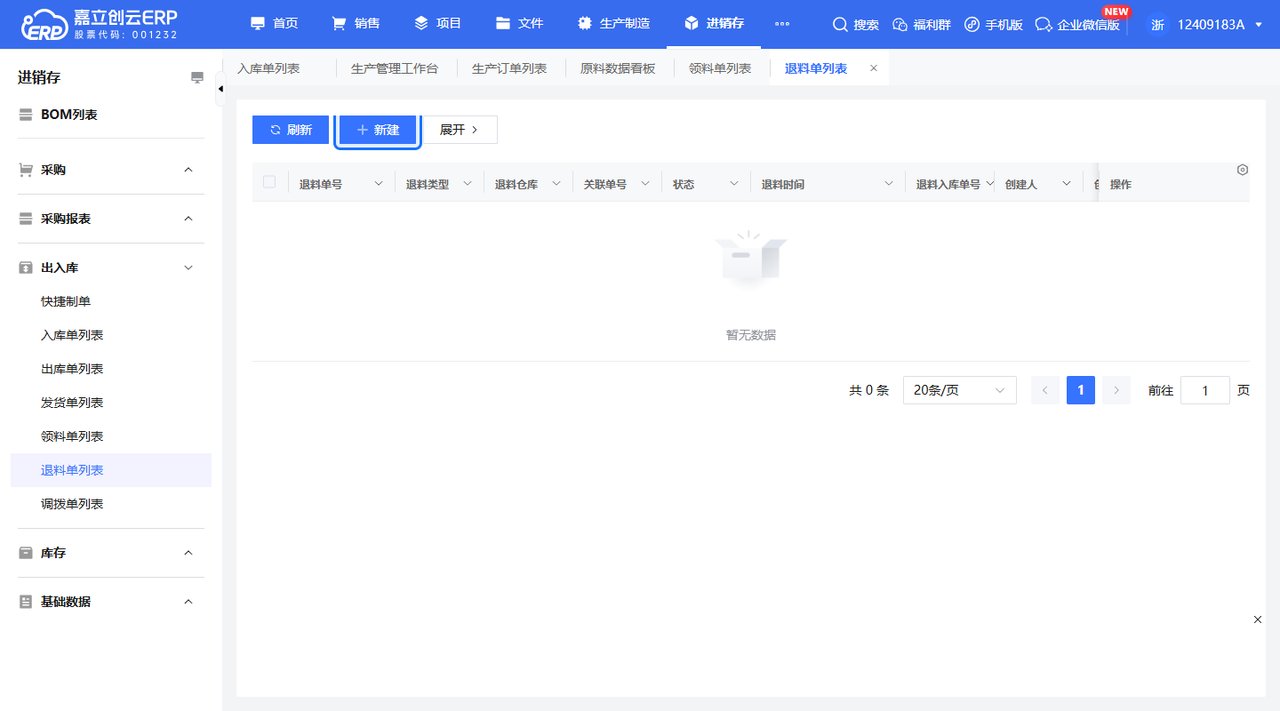
Task: Click the 嘉立创云ERP logo
Action: (98, 24)
